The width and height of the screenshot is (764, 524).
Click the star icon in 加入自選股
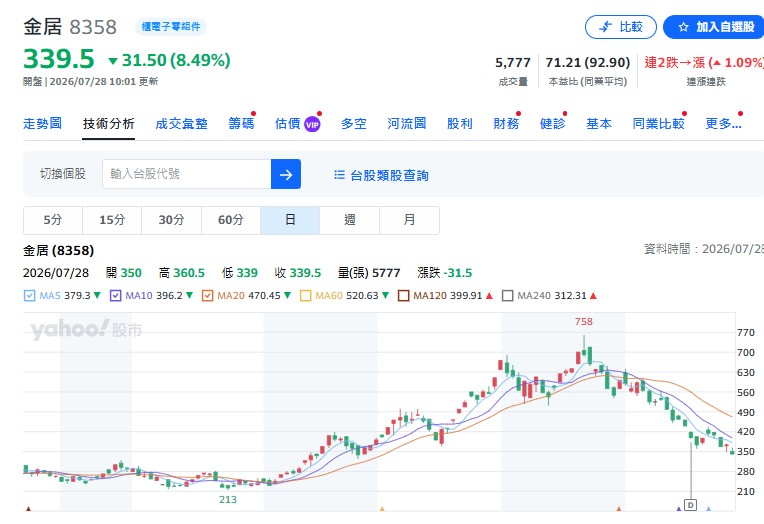pos(683,27)
